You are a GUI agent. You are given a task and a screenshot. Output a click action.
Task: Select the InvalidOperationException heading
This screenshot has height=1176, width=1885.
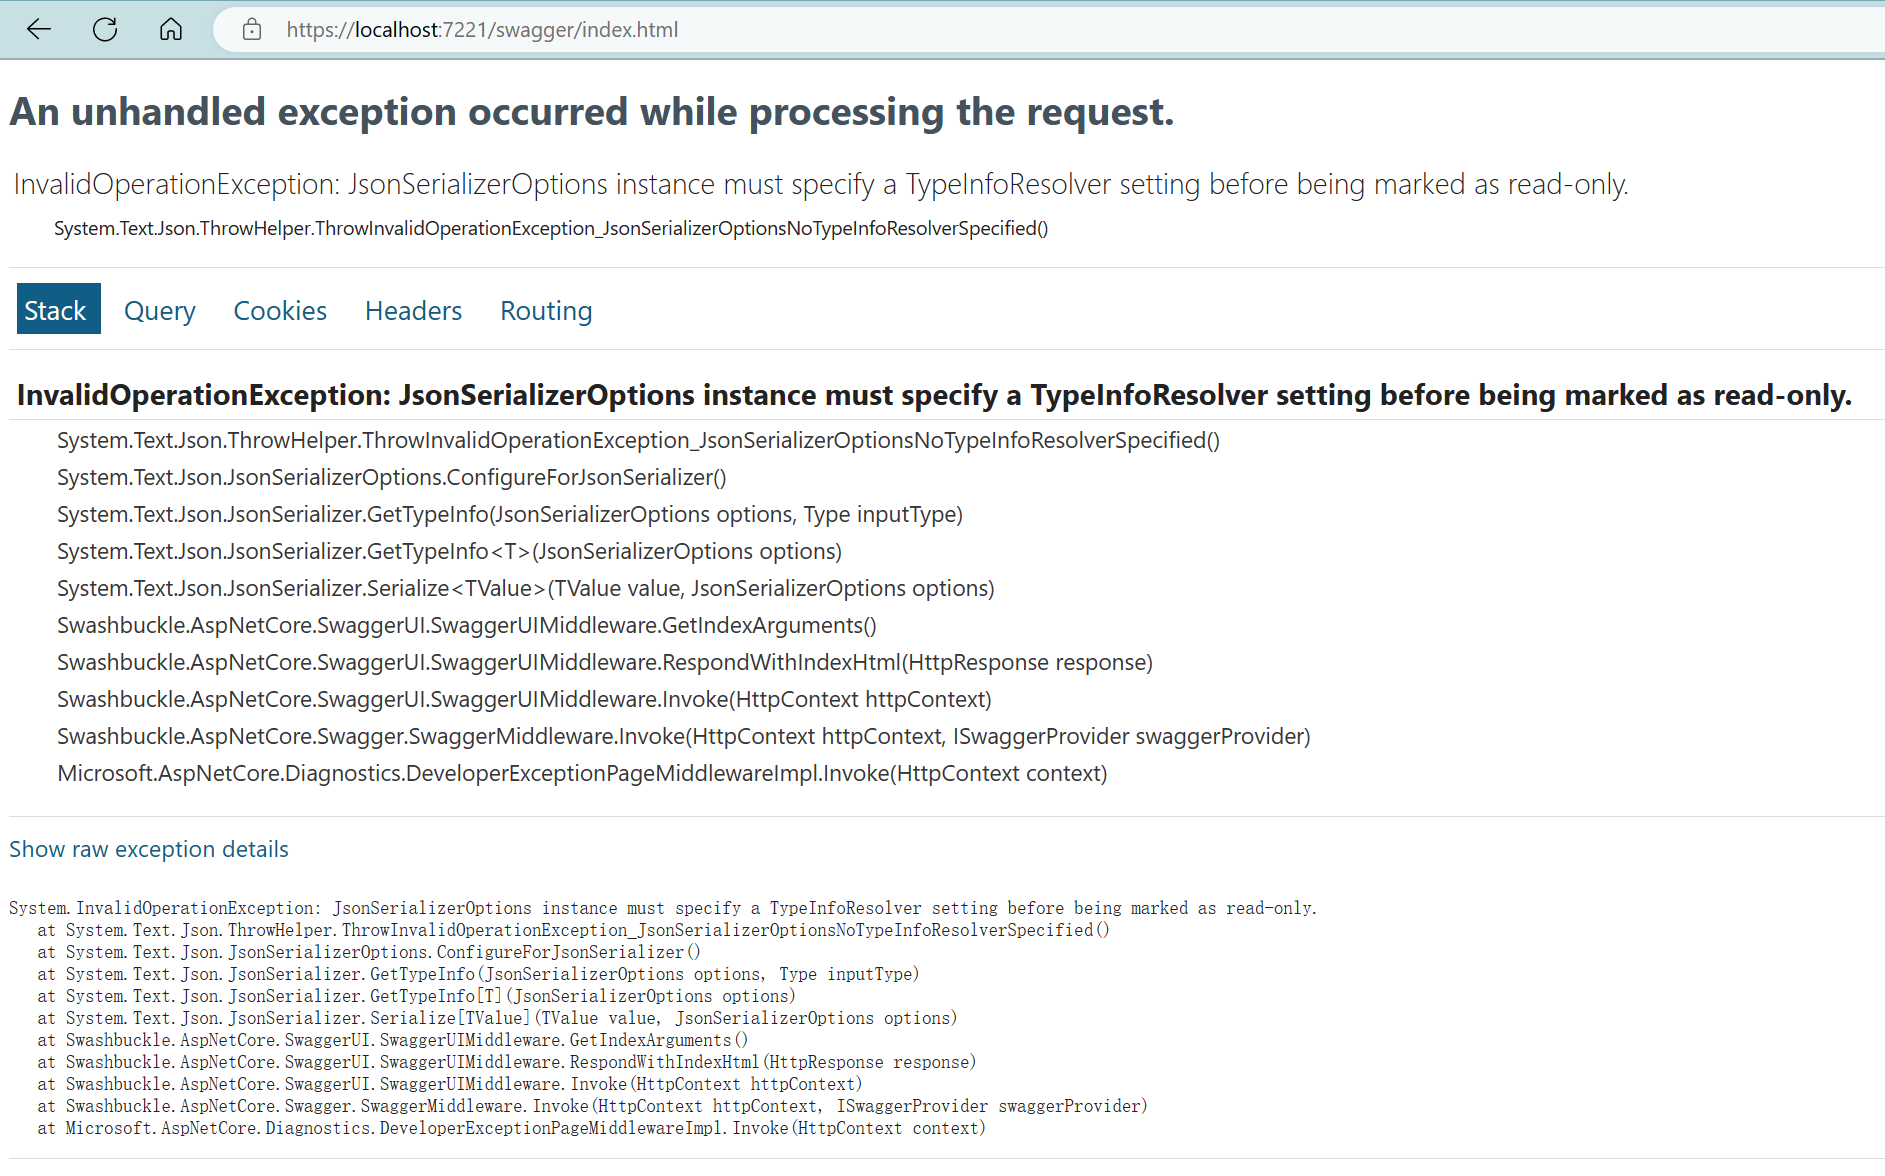[930, 394]
